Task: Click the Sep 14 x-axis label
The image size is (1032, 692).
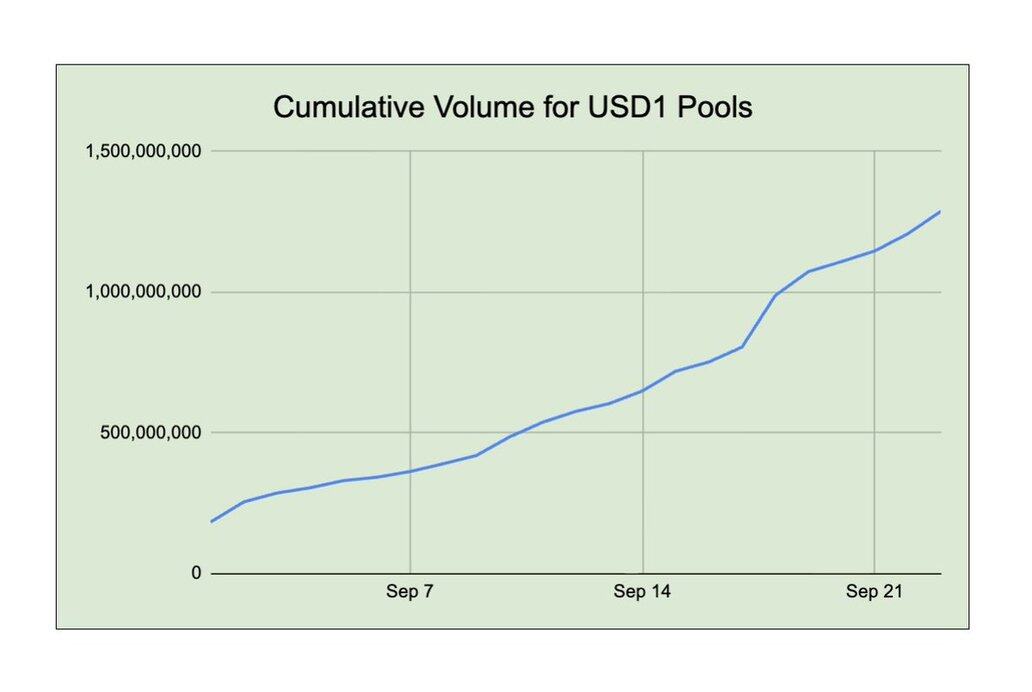Action: (642, 591)
